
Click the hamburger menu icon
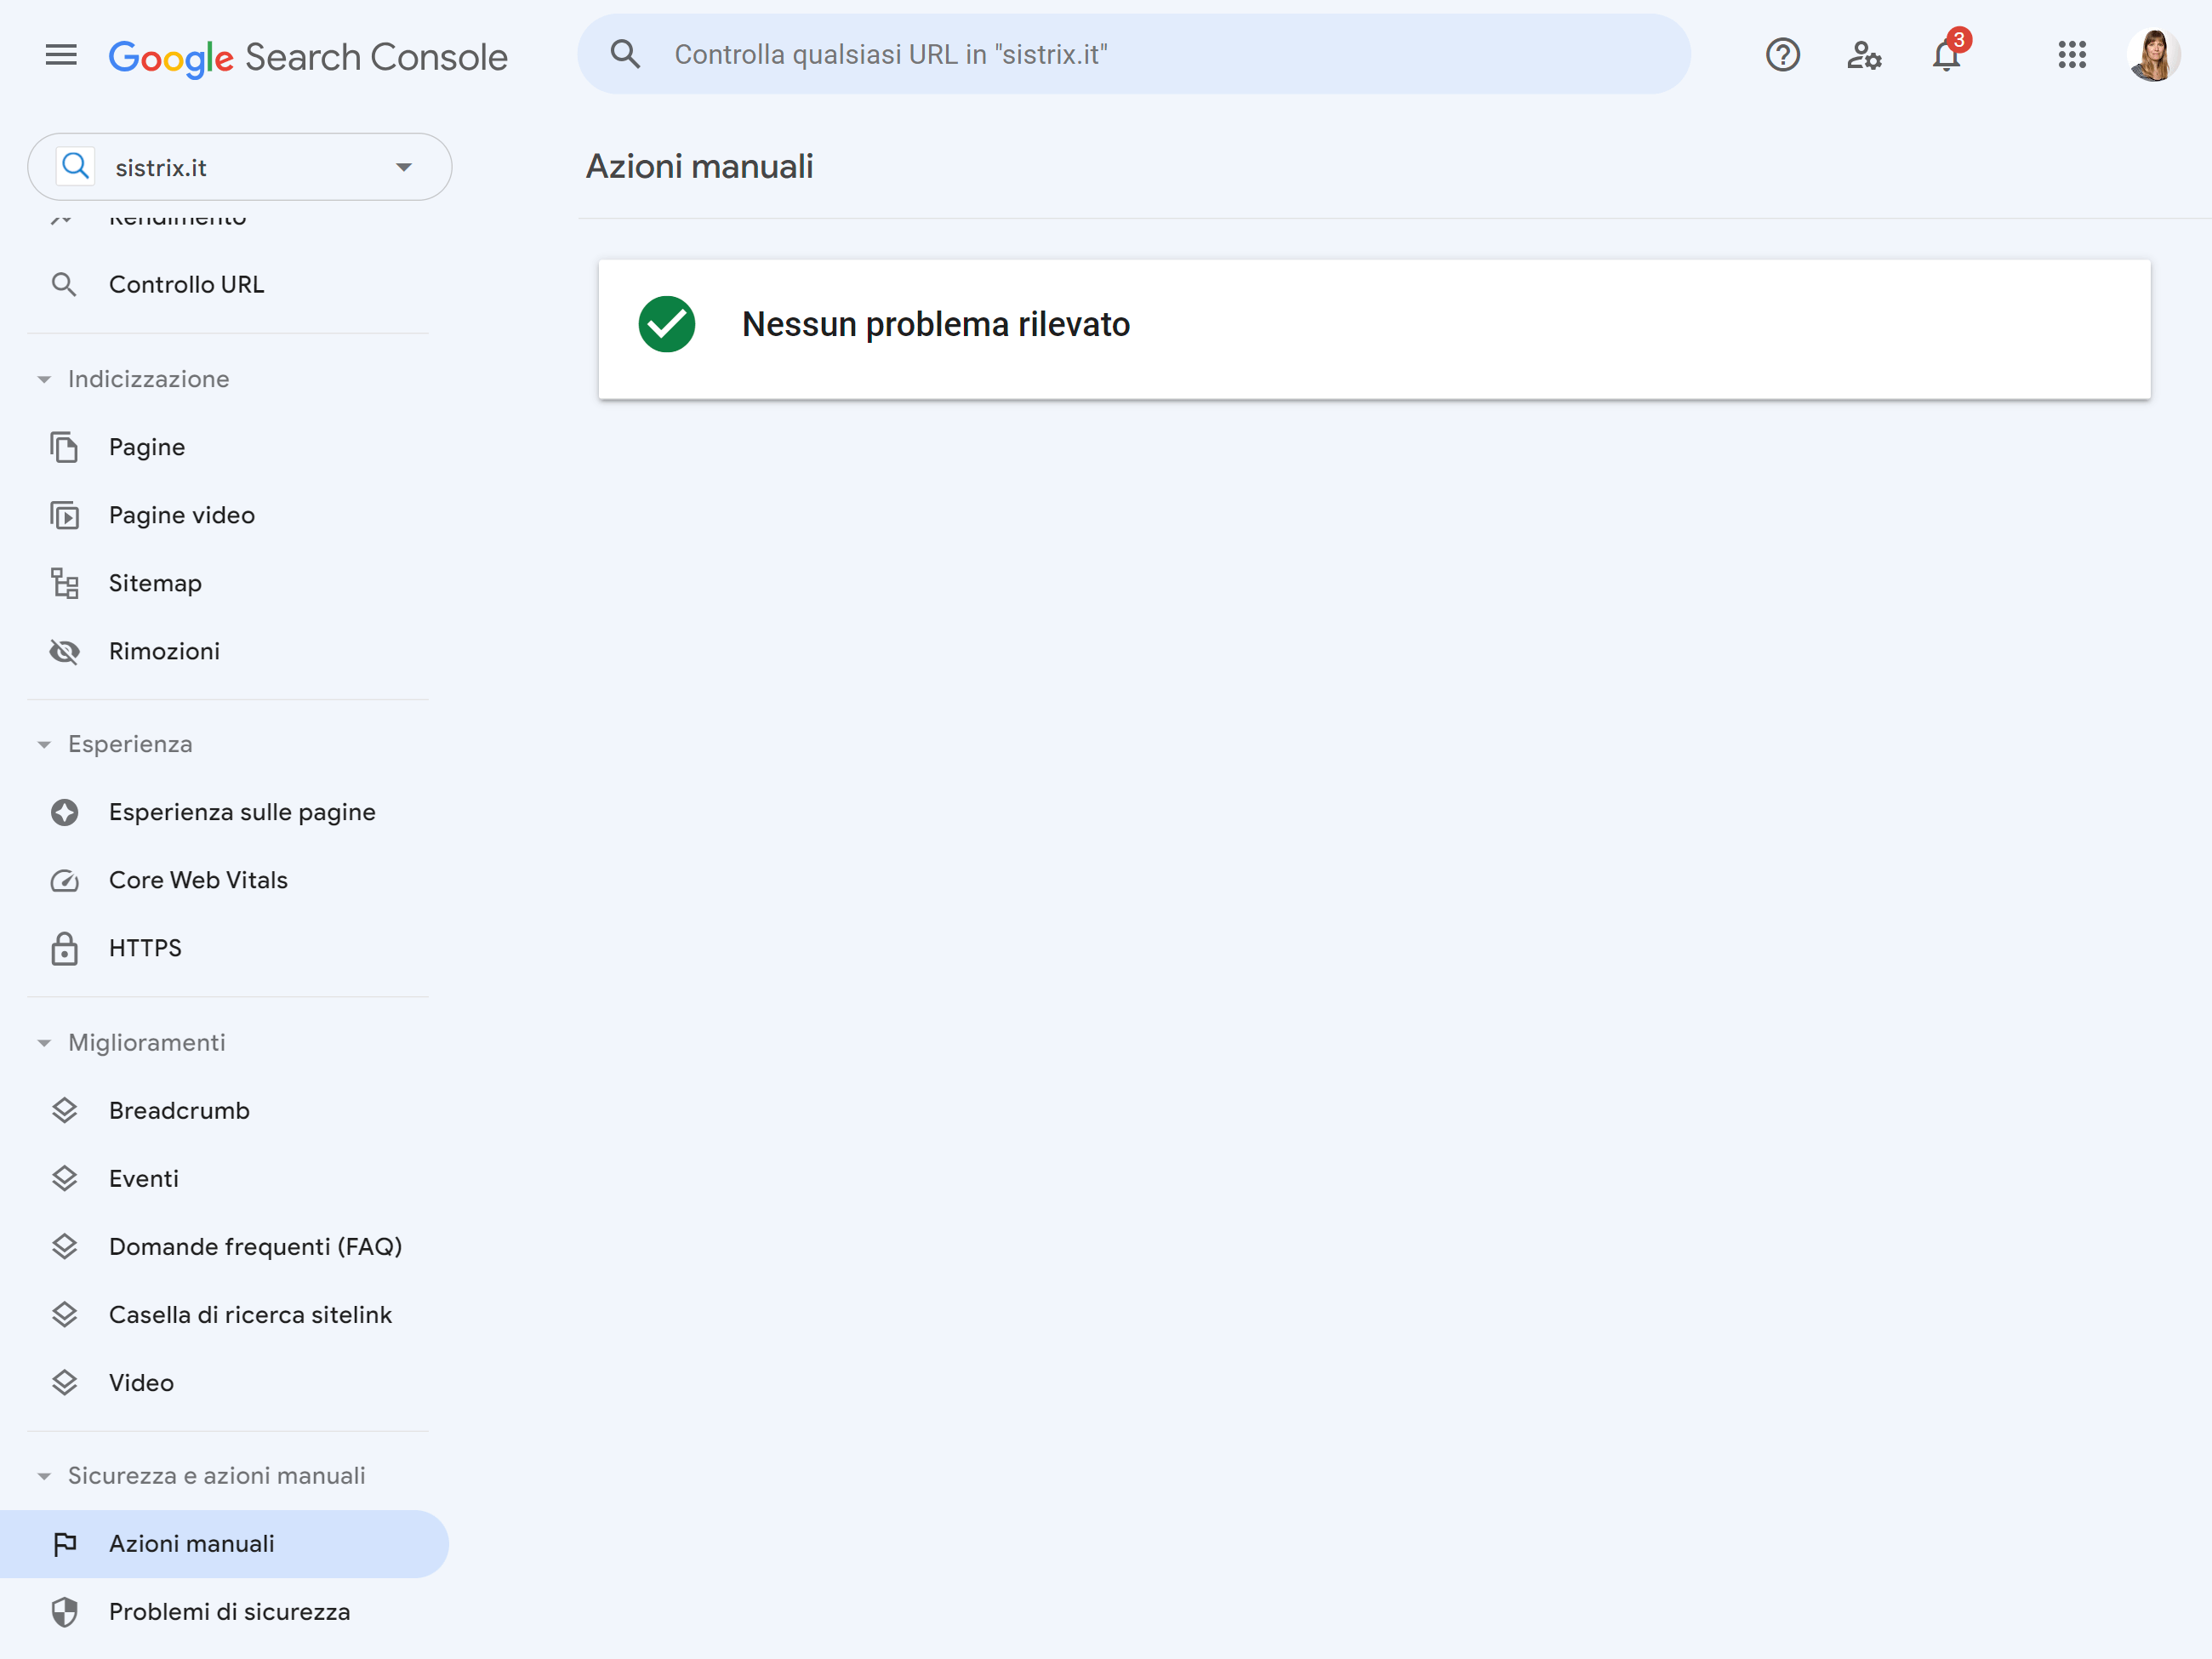(60, 54)
